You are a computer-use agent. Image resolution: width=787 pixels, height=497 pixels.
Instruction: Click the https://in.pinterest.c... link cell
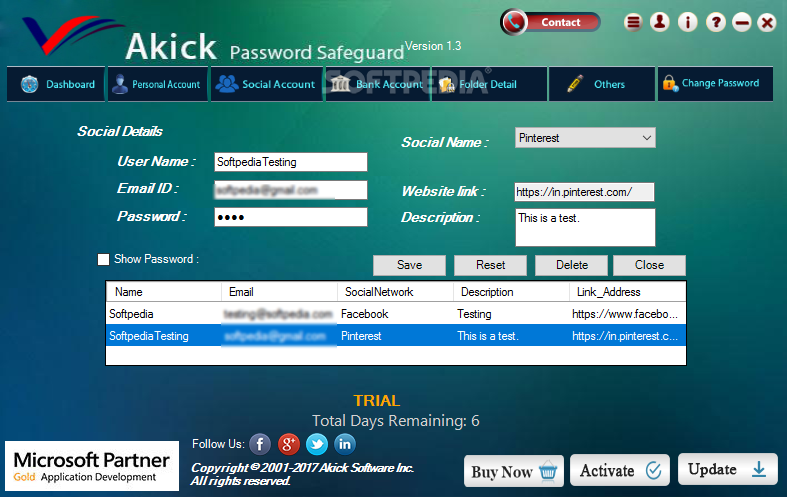coord(625,336)
